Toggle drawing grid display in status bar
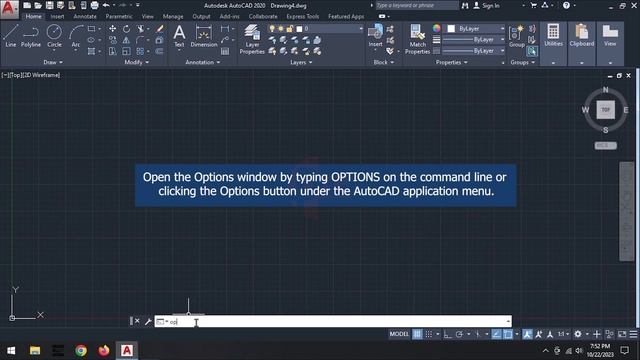 pos(417,334)
